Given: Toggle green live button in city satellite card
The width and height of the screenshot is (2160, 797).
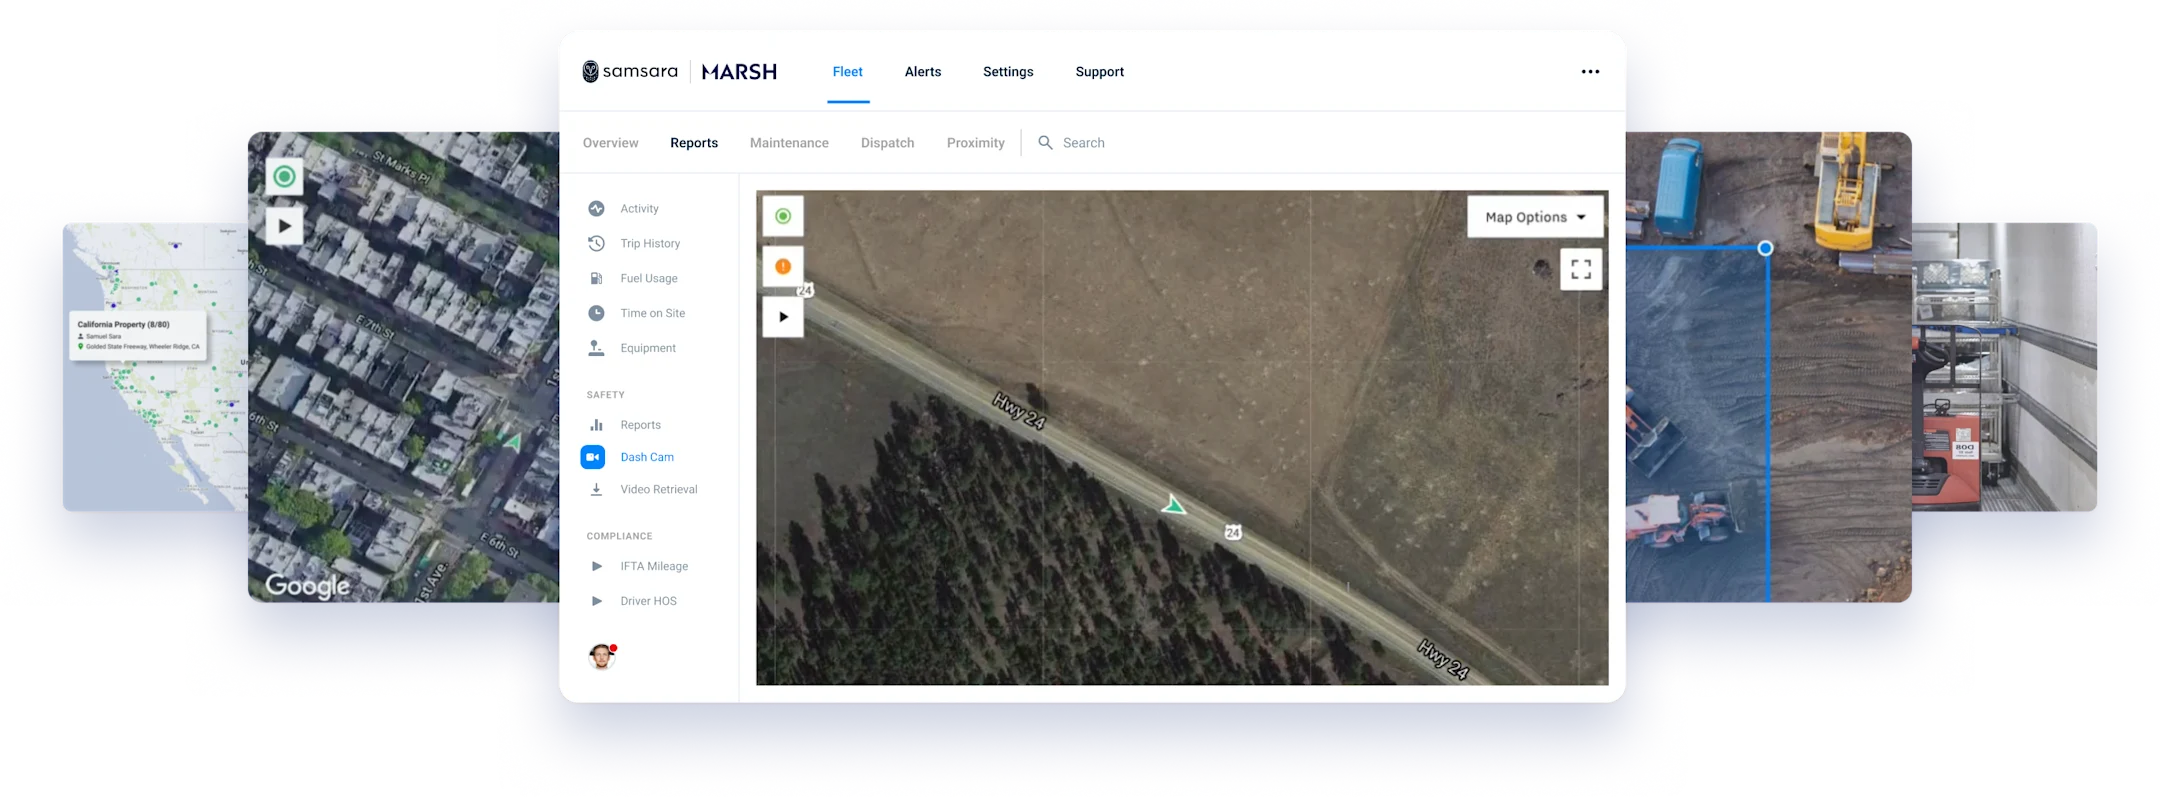Looking at the screenshot, I should pos(285,177).
